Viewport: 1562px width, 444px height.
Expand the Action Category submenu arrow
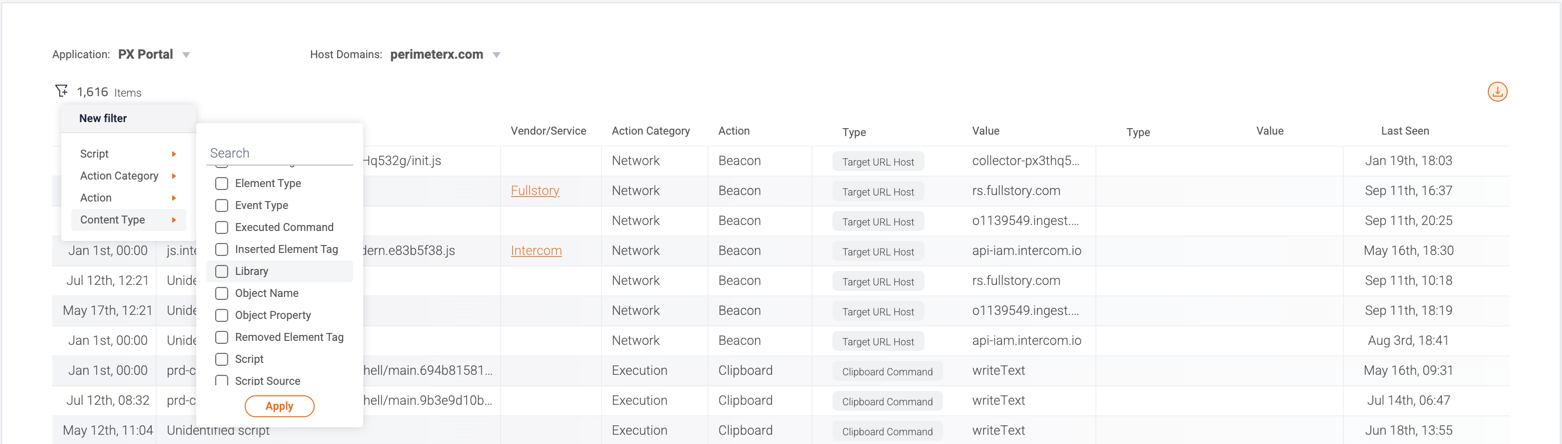174,176
